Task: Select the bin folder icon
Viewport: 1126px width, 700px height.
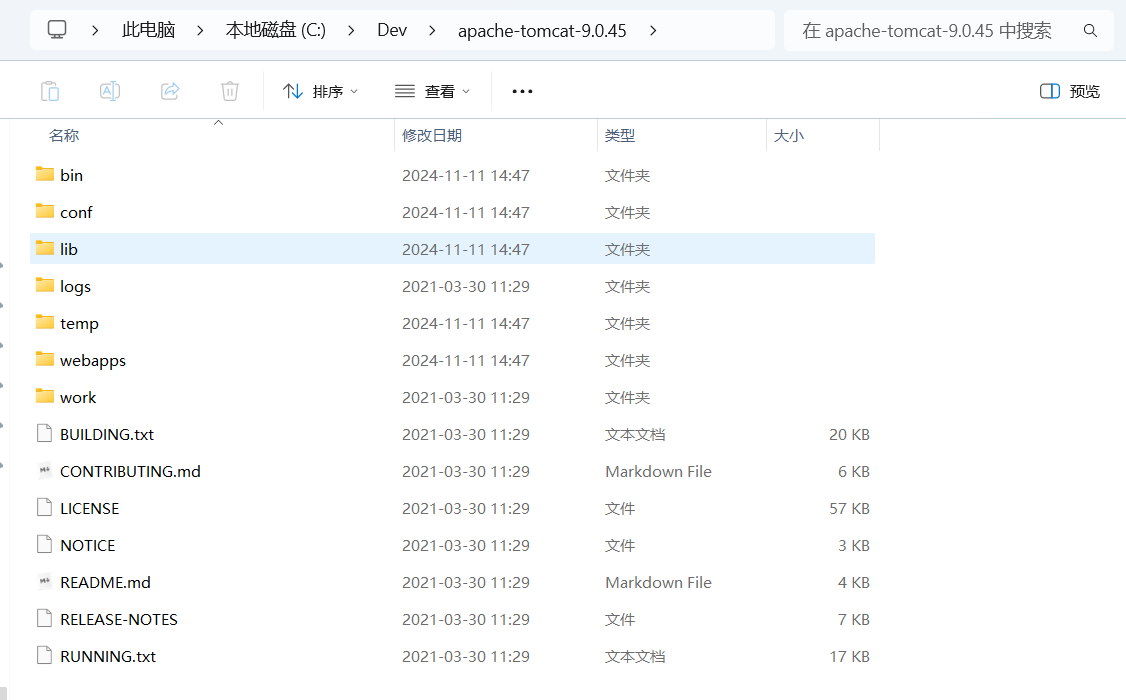Action: (x=45, y=174)
